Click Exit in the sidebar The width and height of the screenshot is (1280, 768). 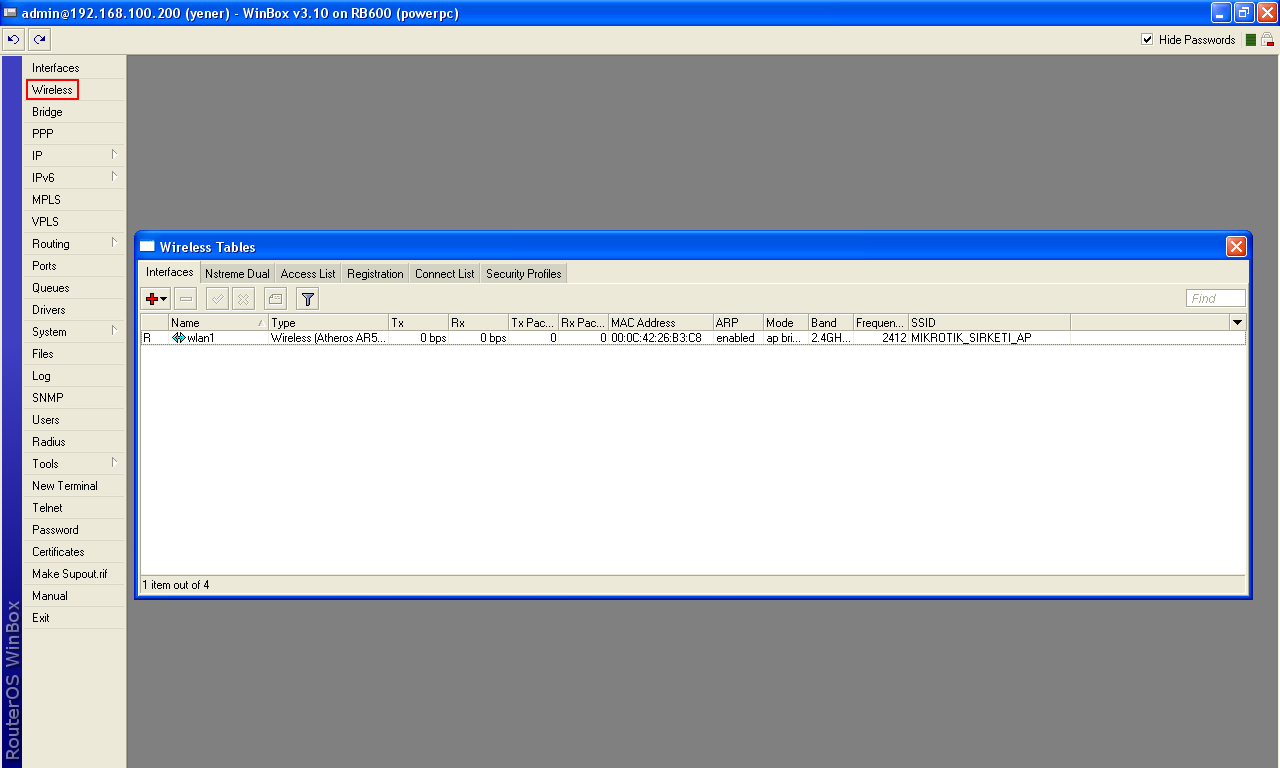coord(75,618)
